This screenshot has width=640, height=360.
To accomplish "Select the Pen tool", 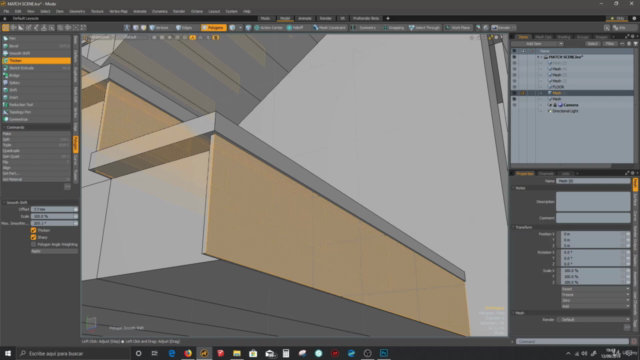I will click(36, 38).
